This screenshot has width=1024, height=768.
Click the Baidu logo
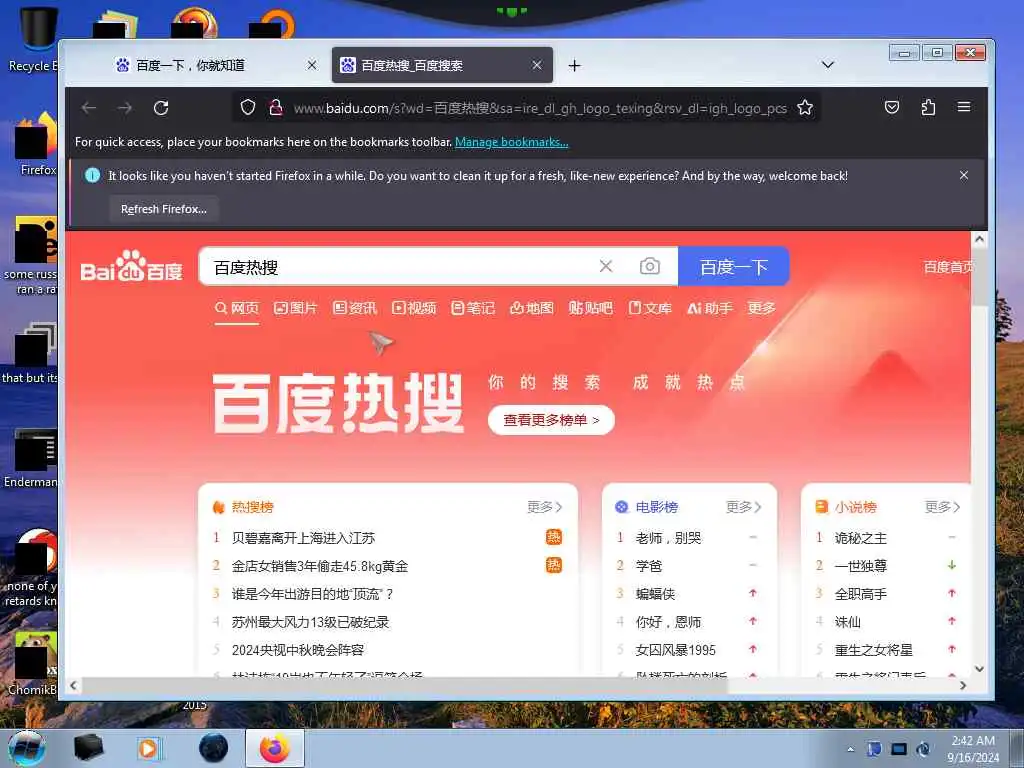[131, 266]
